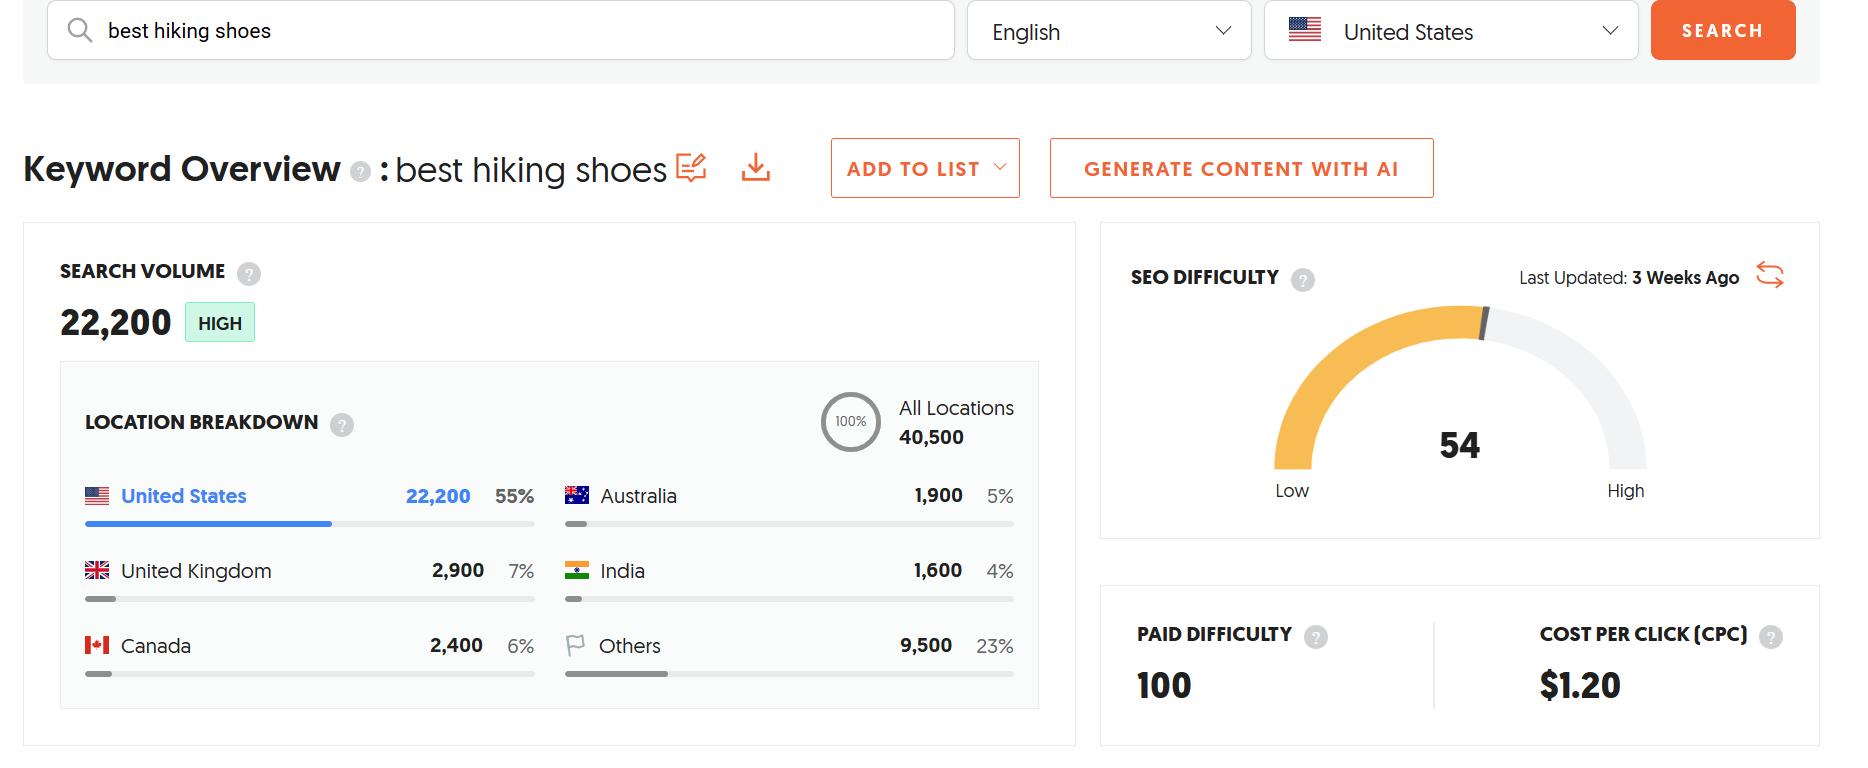Click the Keyword Overview help icon

click(360, 172)
